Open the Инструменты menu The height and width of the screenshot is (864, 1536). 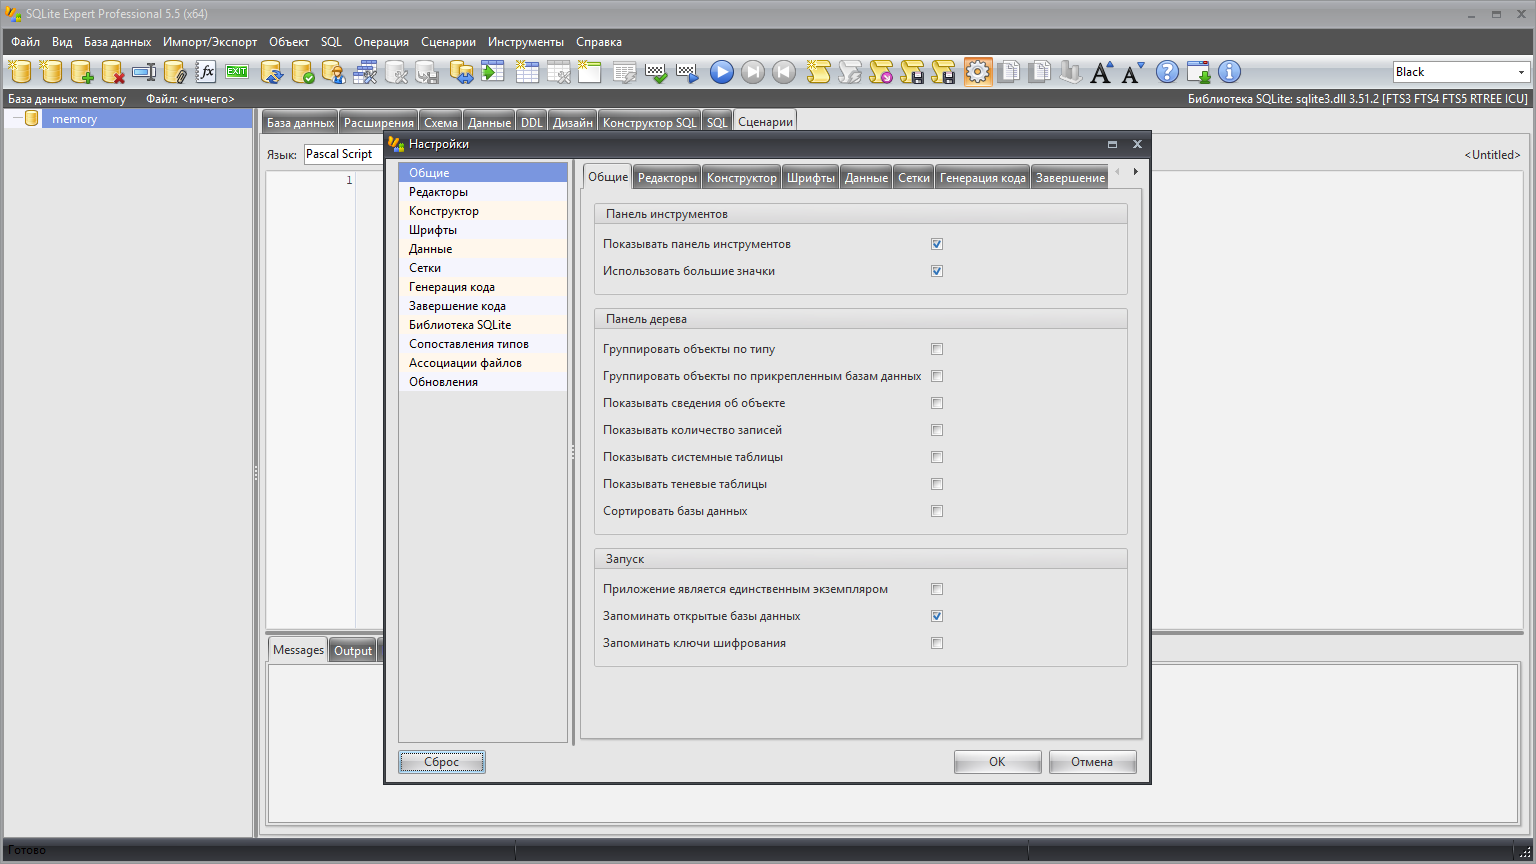click(526, 42)
